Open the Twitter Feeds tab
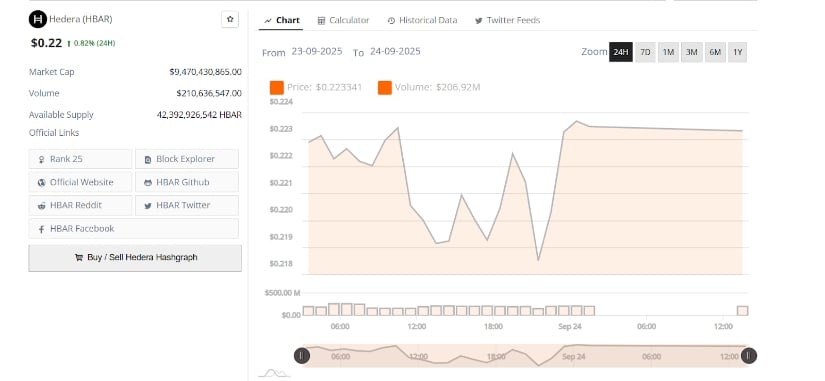The width and height of the screenshot is (825, 381). coord(507,21)
